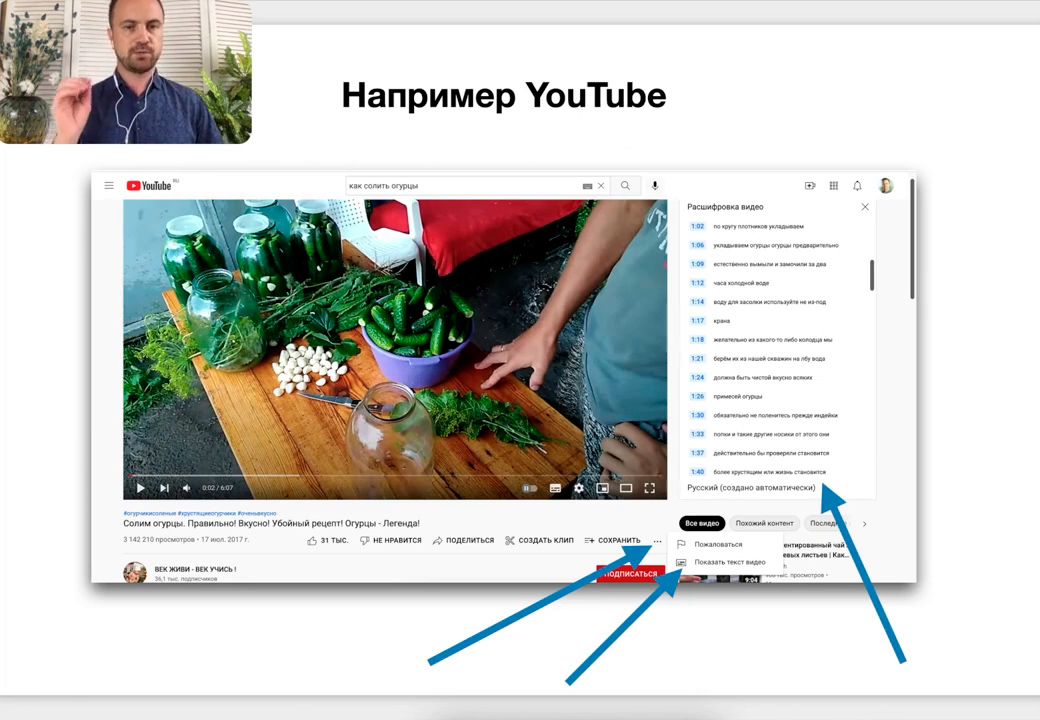
Task: Open the YouTube apps grid icon
Action: [x=834, y=186]
